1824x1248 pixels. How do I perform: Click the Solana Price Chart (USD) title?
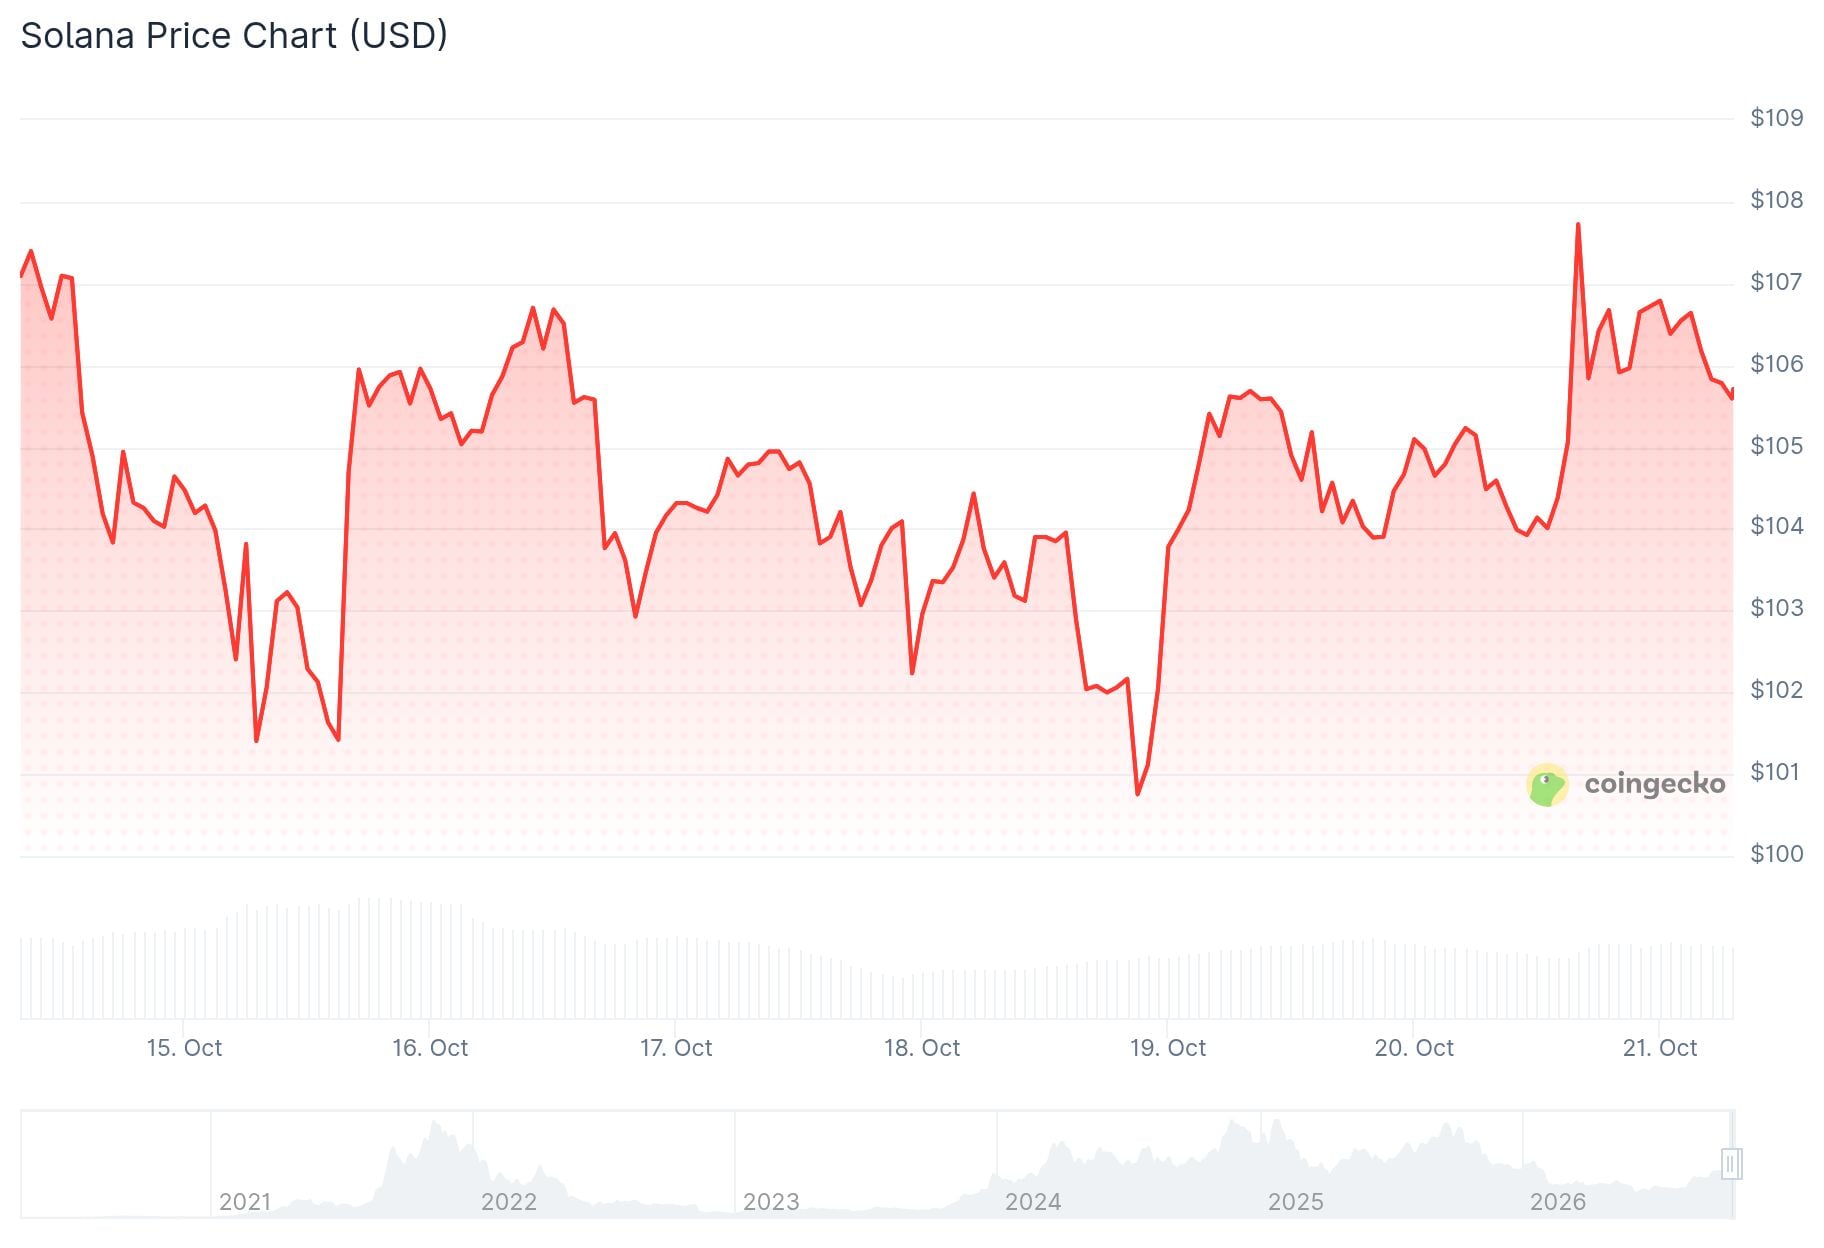pyautogui.click(x=234, y=36)
